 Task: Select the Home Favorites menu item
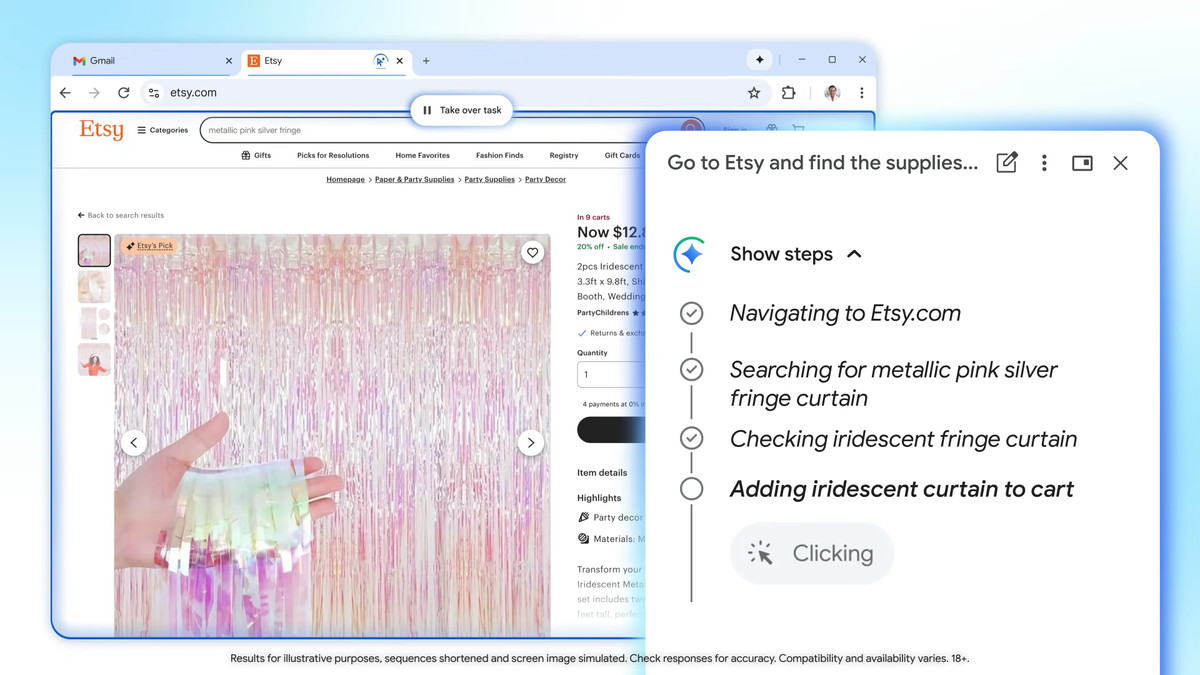pyautogui.click(x=422, y=156)
